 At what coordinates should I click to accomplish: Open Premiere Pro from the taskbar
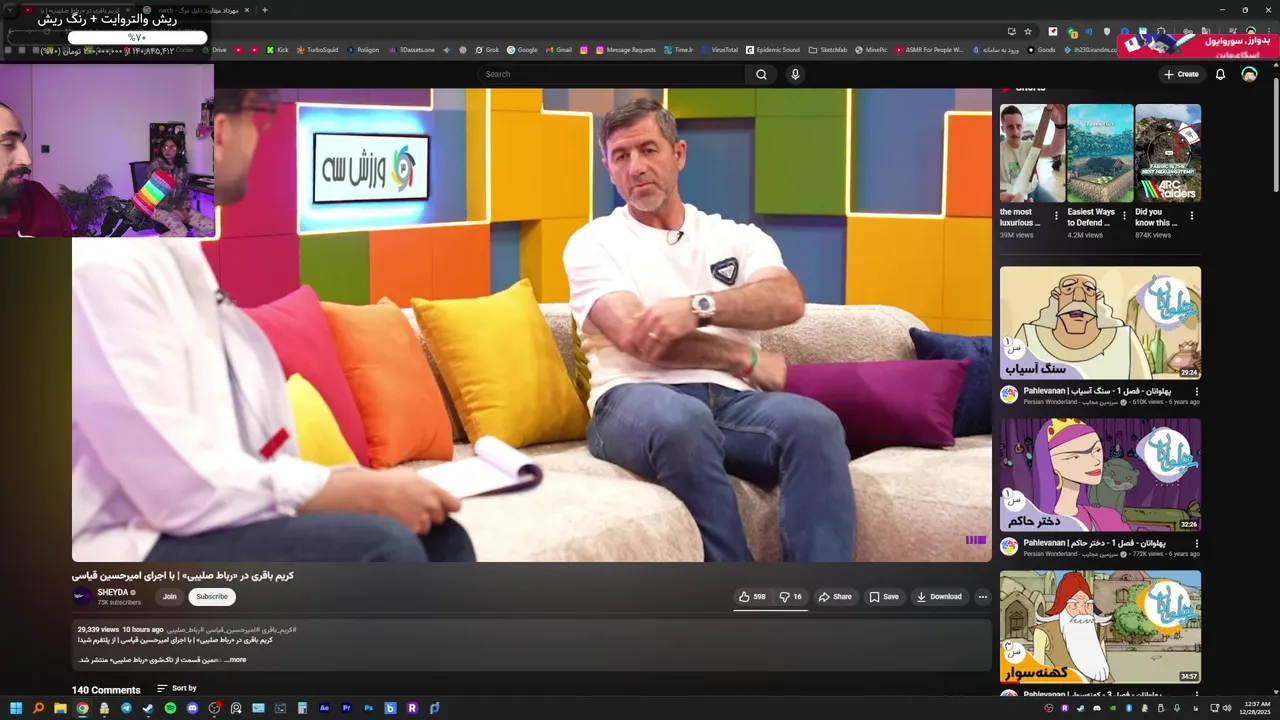[x=346, y=708]
